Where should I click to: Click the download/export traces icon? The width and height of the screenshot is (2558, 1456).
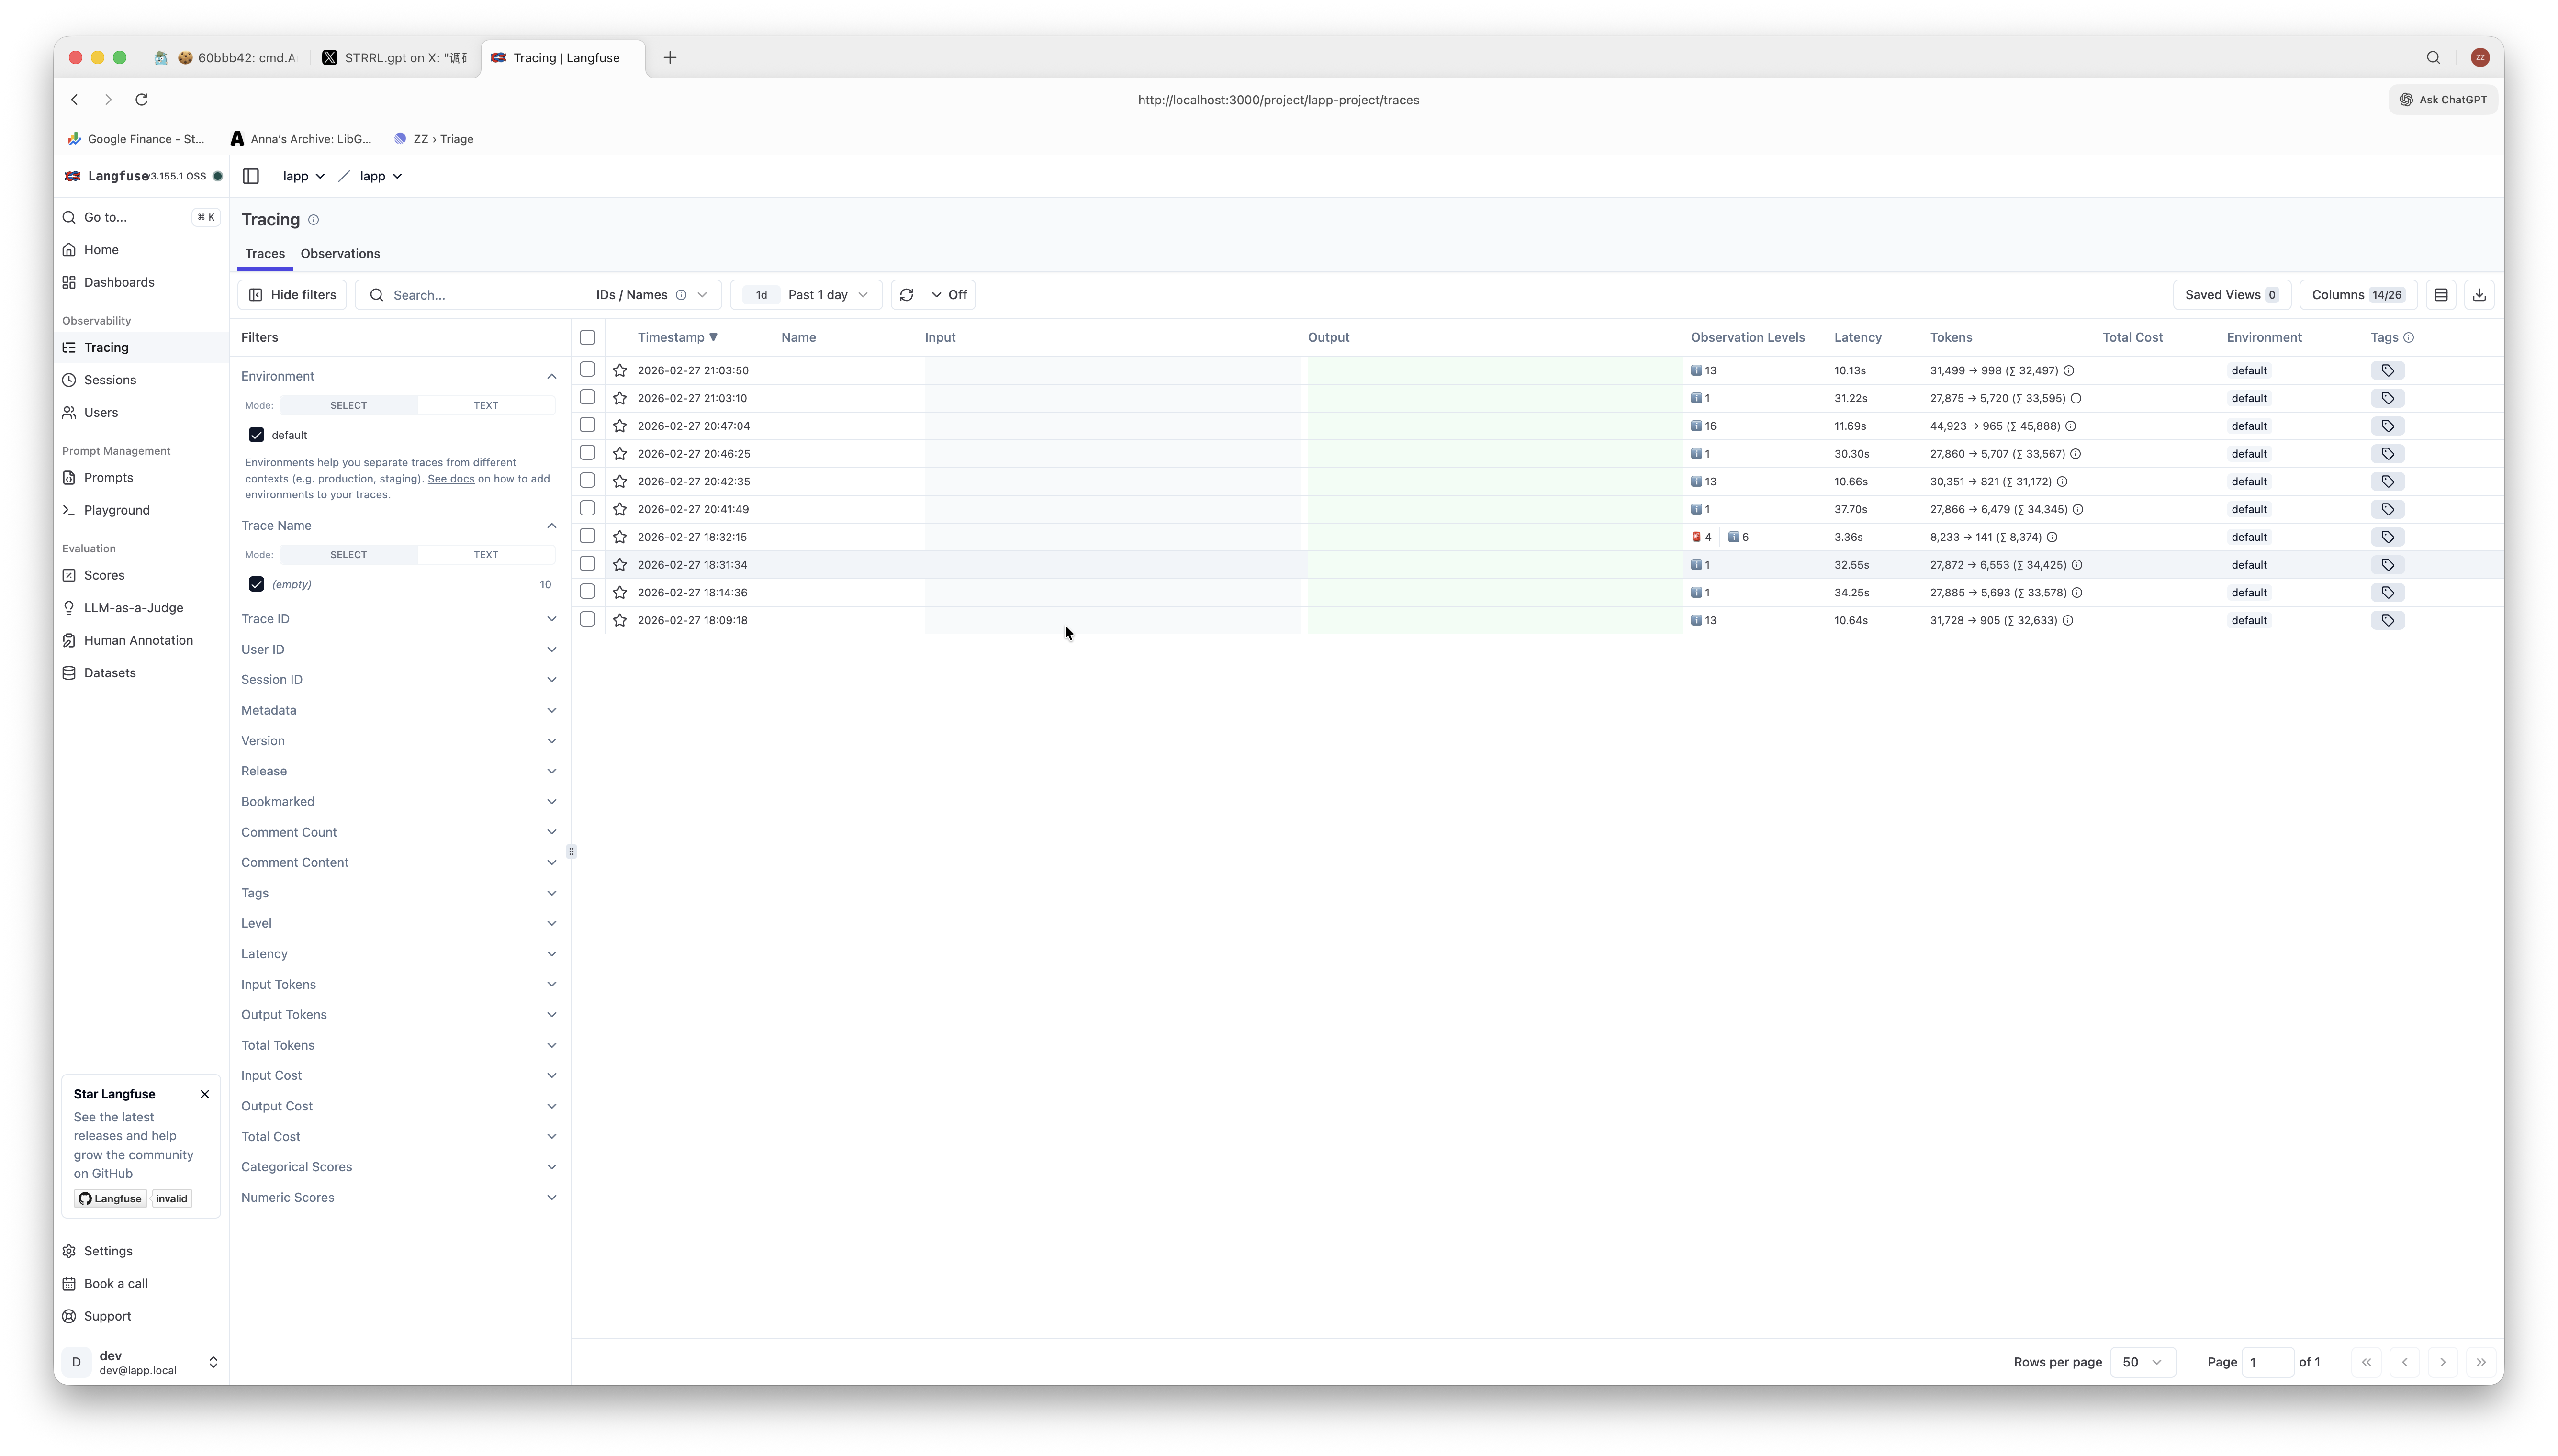[x=2479, y=295]
